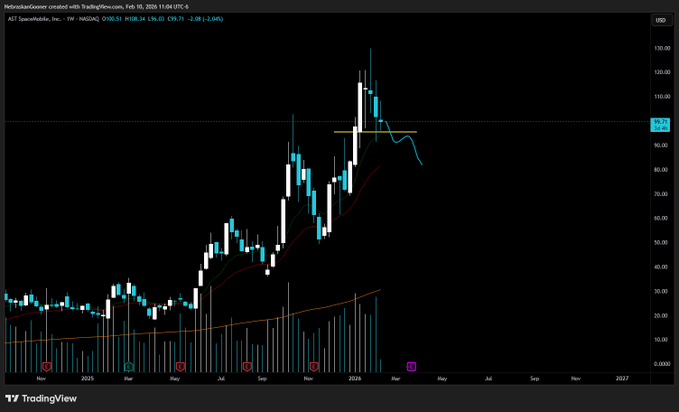Click the current price label 99.71

tap(660, 122)
